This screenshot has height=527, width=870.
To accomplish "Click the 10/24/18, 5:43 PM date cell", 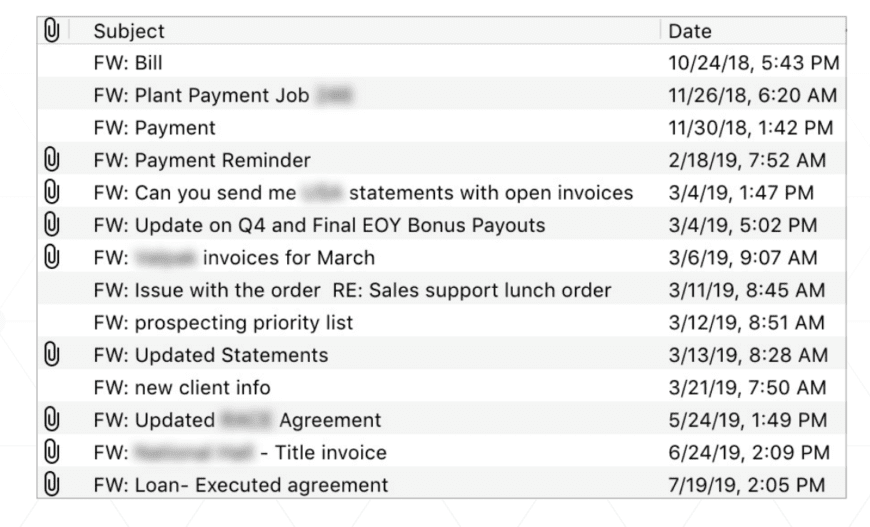I will click(753, 64).
